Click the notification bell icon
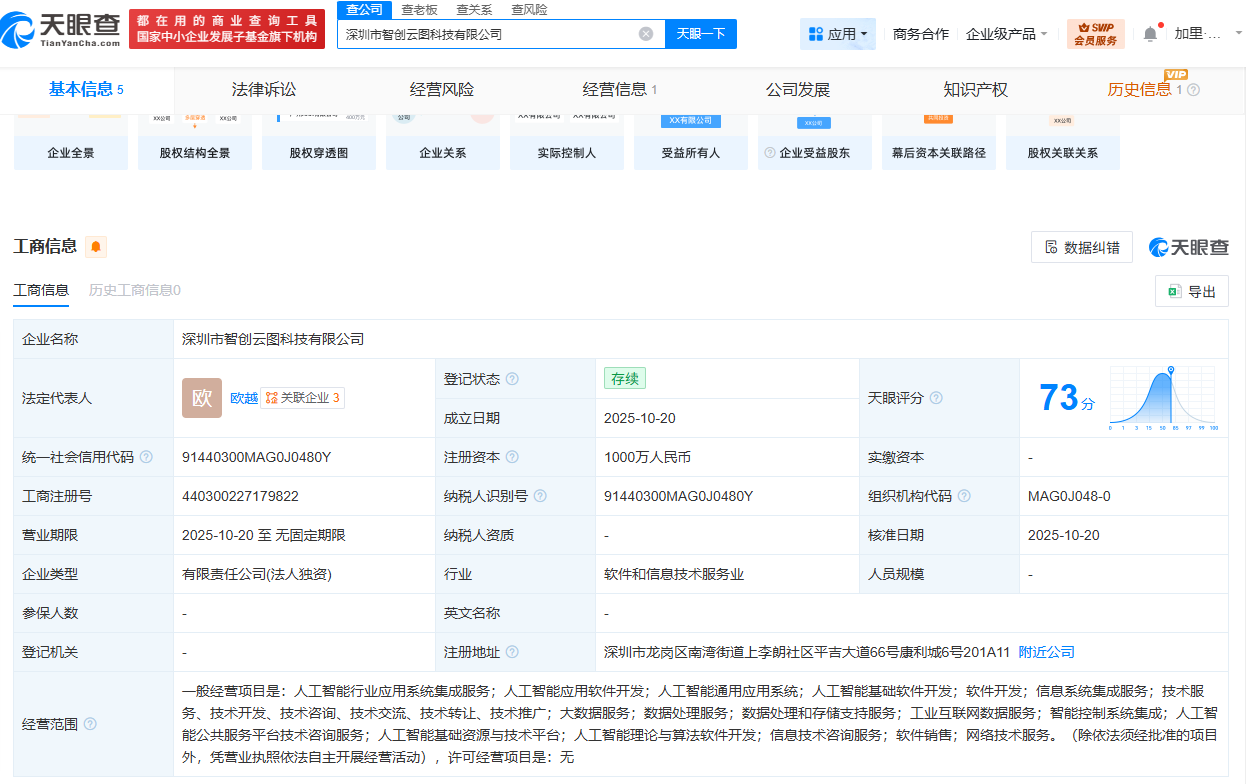Viewport: 1246px width, 784px height. tap(1150, 34)
